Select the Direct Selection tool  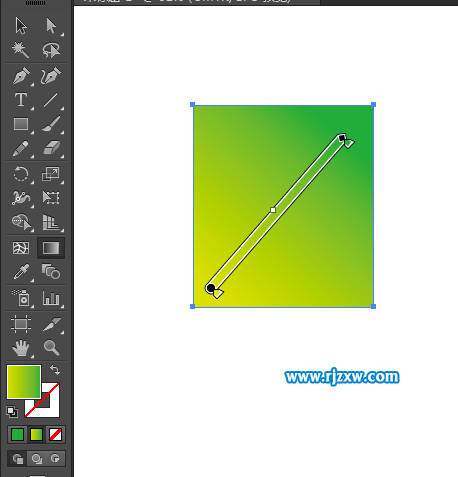[x=51, y=26]
